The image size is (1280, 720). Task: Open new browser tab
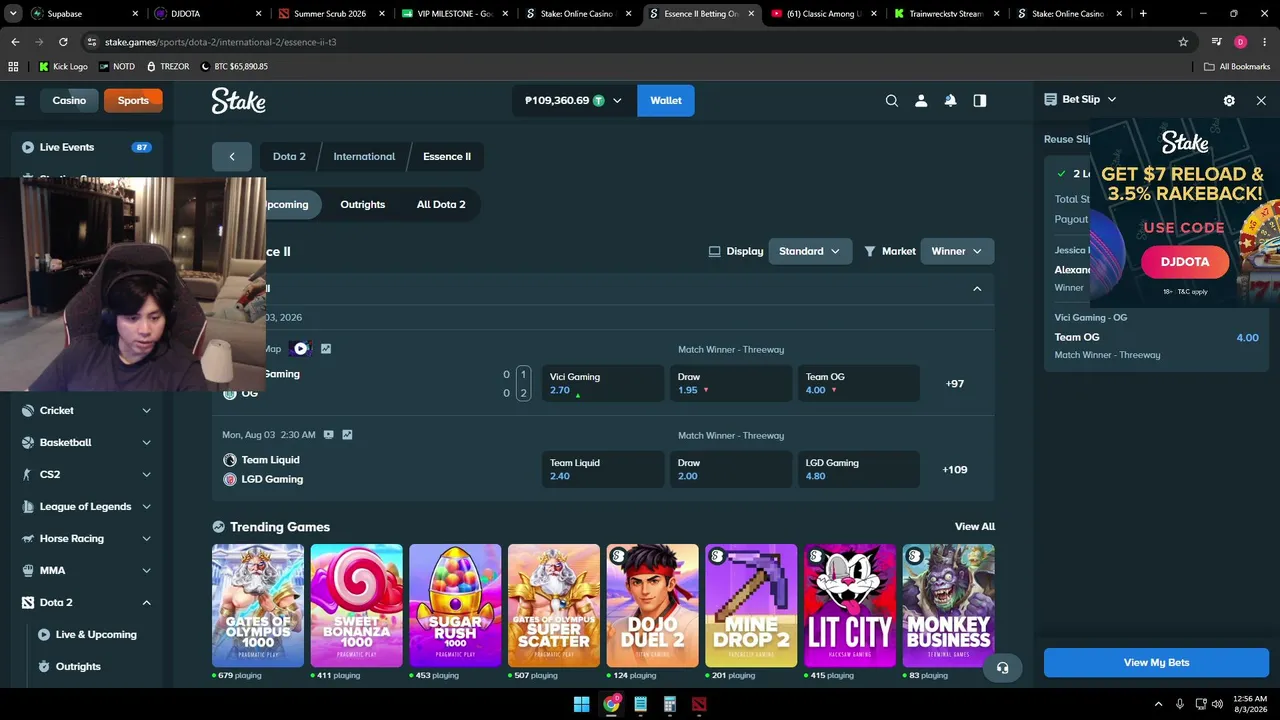1143,14
